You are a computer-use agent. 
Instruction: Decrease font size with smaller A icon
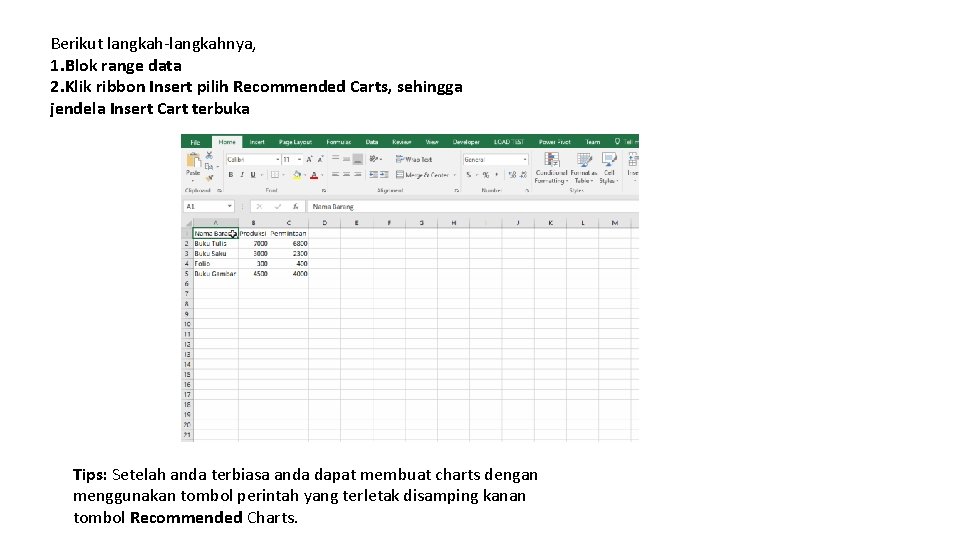pos(321,159)
